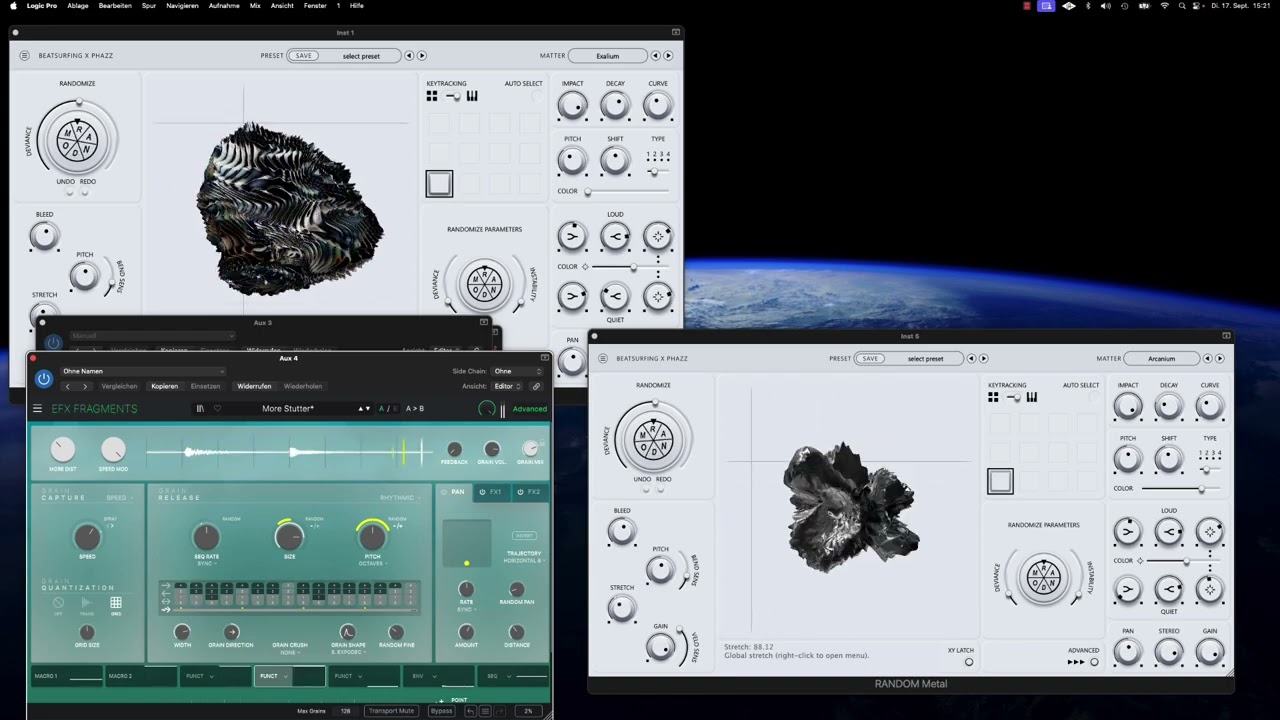Click previous setting arrow in Aux 4 header
Image resolution: width=1280 pixels, height=720 pixels.
point(67,386)
